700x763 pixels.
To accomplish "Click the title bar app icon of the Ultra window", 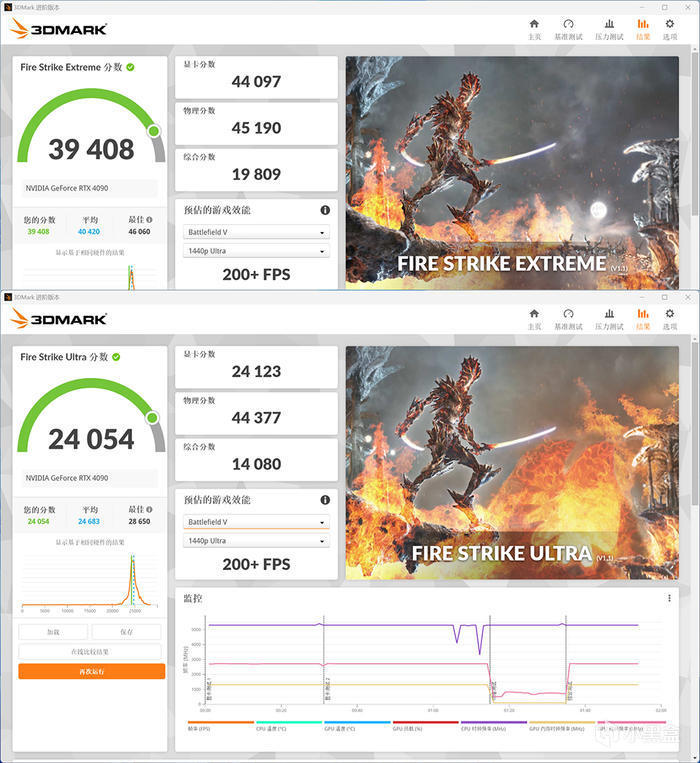I will [x=8, y=297].
